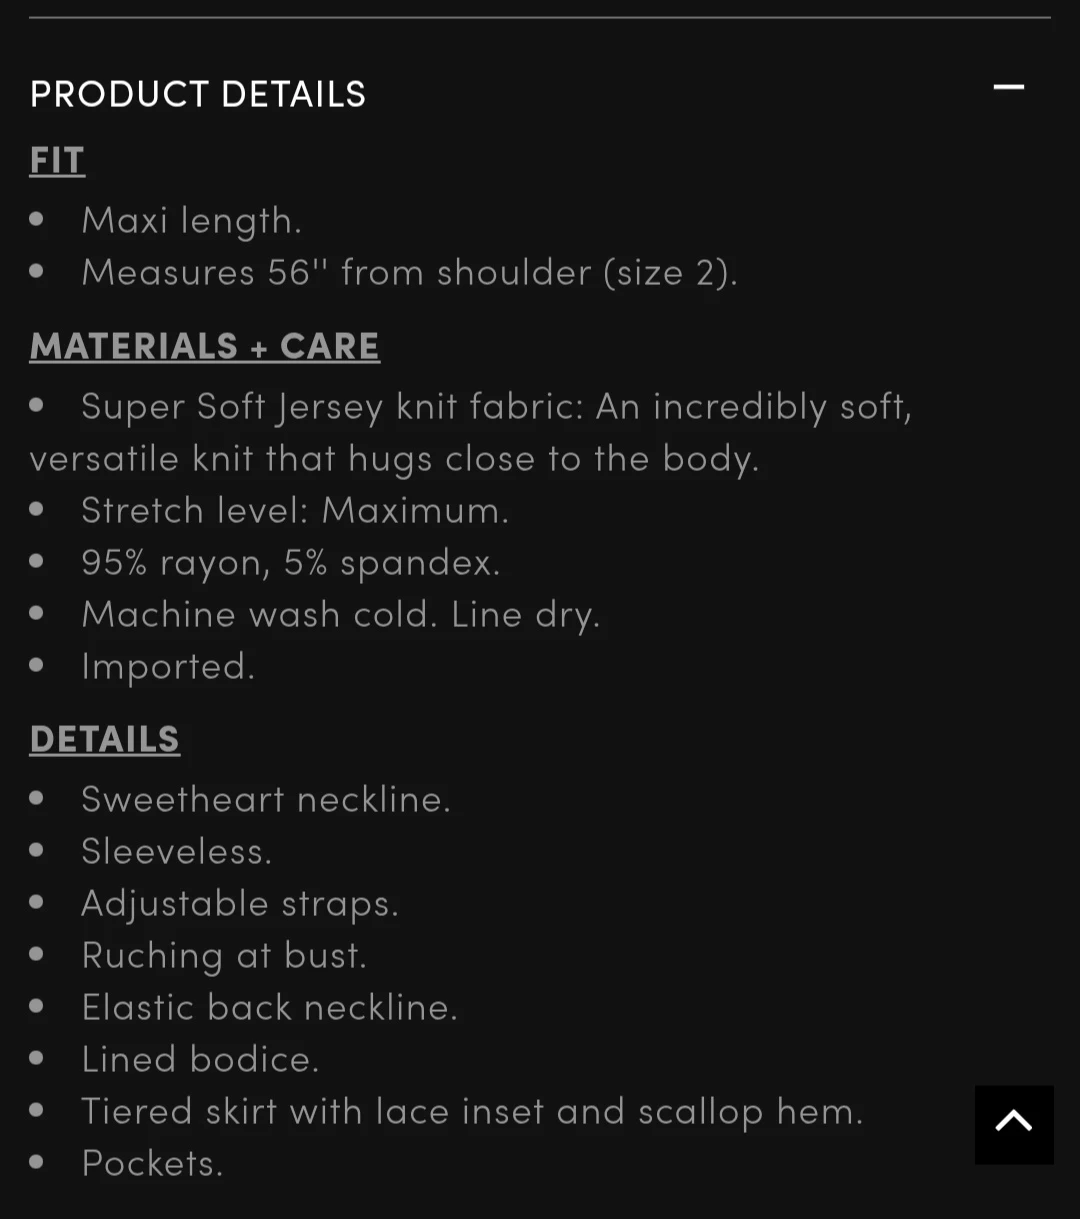
Task: Click the 'Maxi length.' bullet text
Action: click(192, 220)
